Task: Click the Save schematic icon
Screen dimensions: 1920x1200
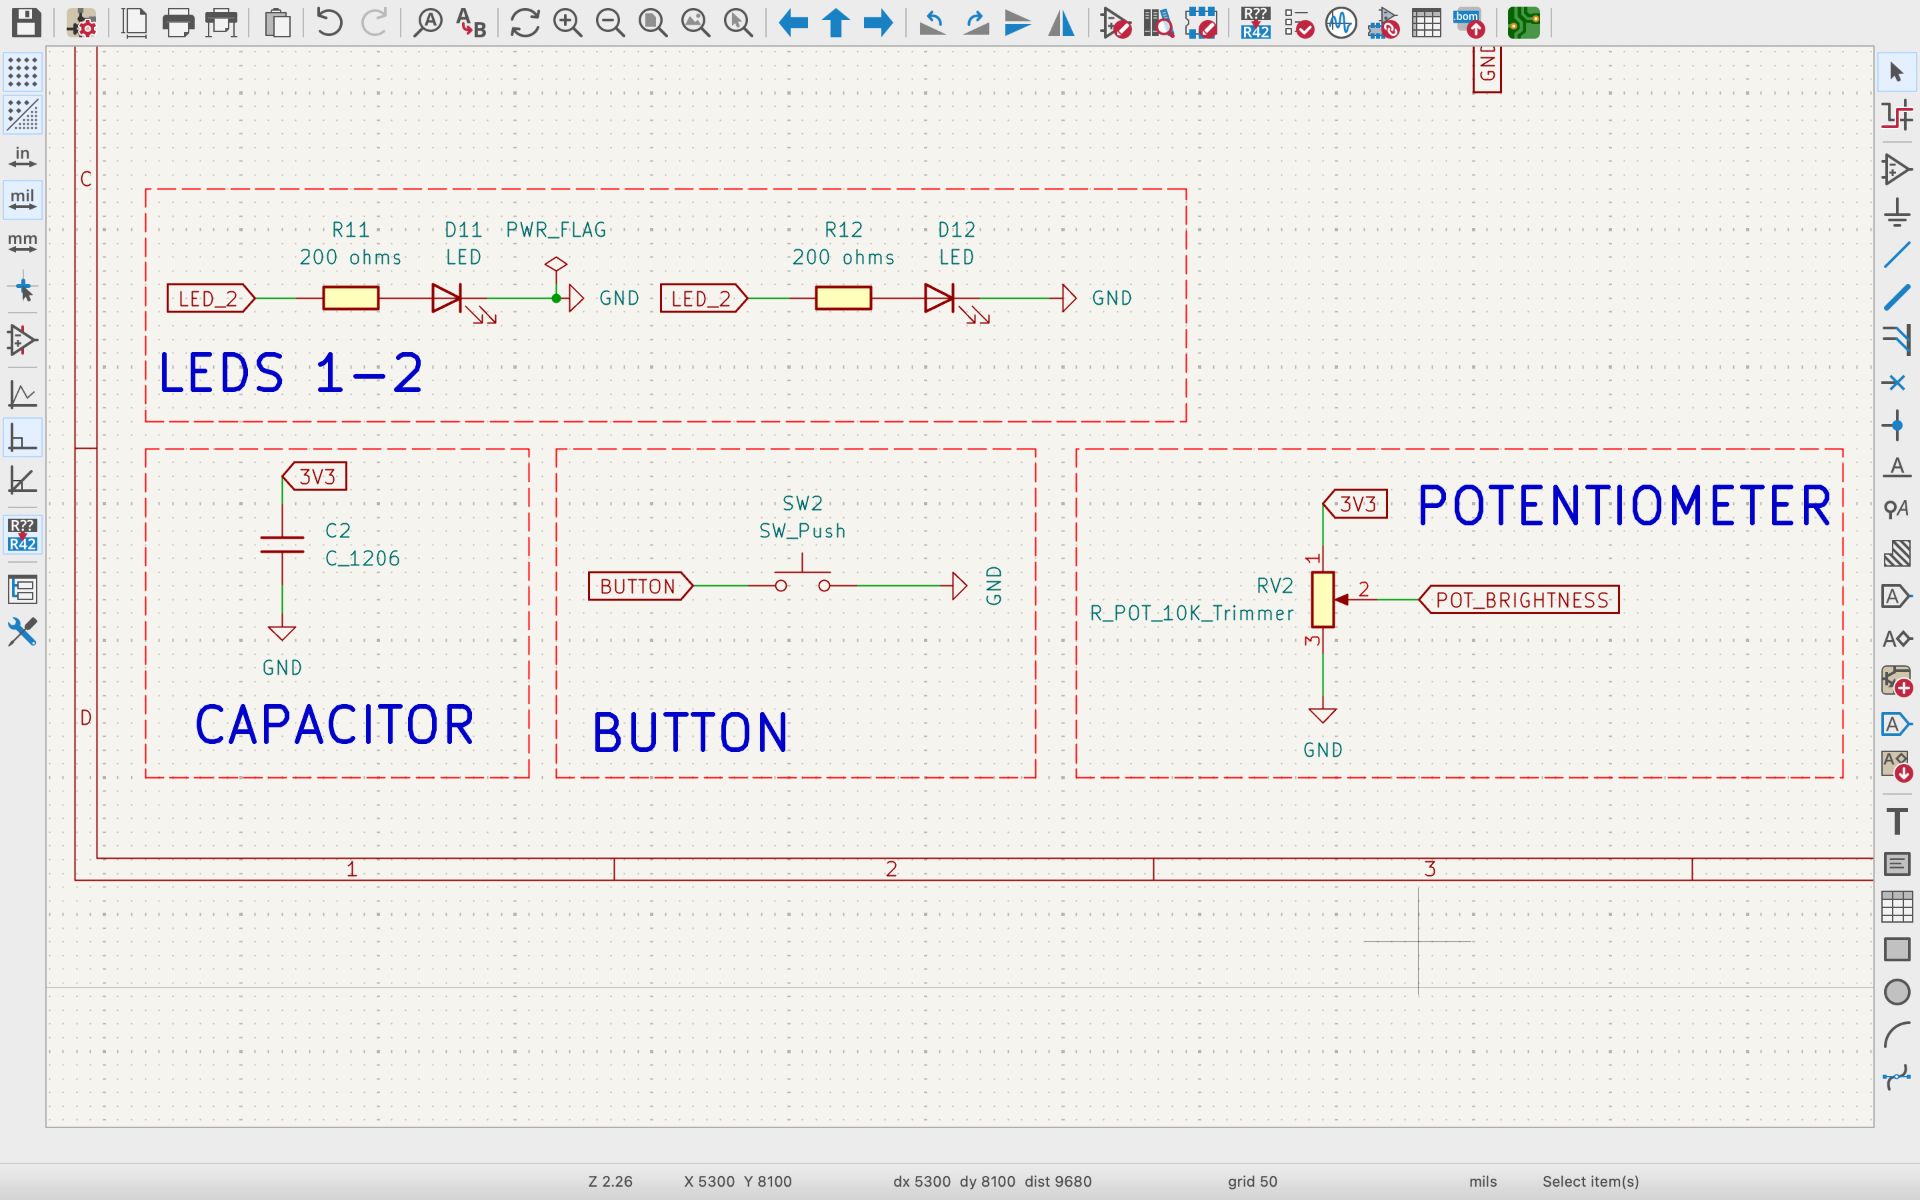Action: coord(25,22)
